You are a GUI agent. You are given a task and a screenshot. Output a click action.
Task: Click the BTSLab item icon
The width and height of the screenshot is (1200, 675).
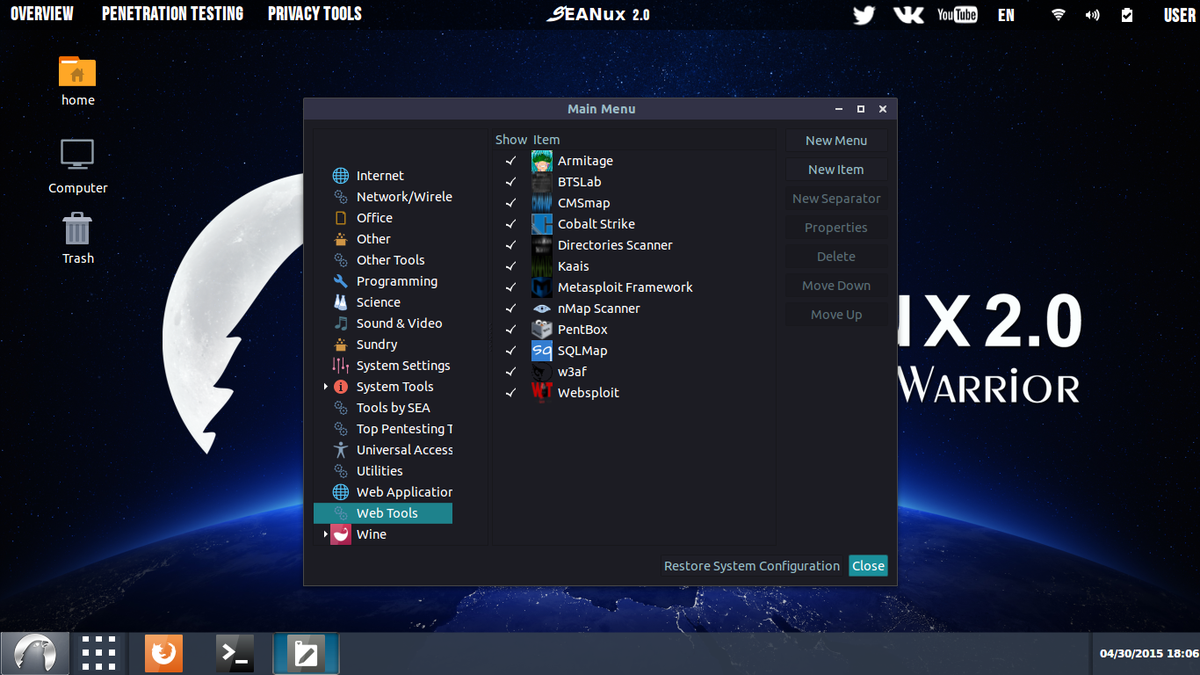point(541,182)
